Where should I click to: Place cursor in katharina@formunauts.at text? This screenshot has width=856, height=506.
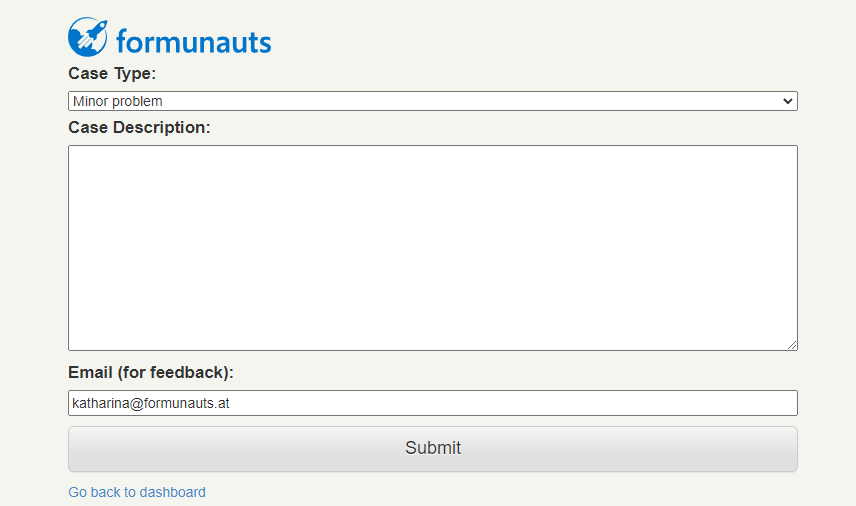pos(151,403)
